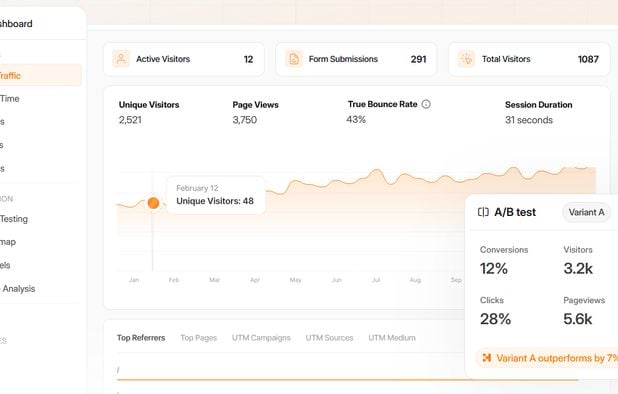Image resolution: width=618 pixels, height=394 pixels.
Task: Click the Total Visitors cursor icon
Action: pos(466,59)
